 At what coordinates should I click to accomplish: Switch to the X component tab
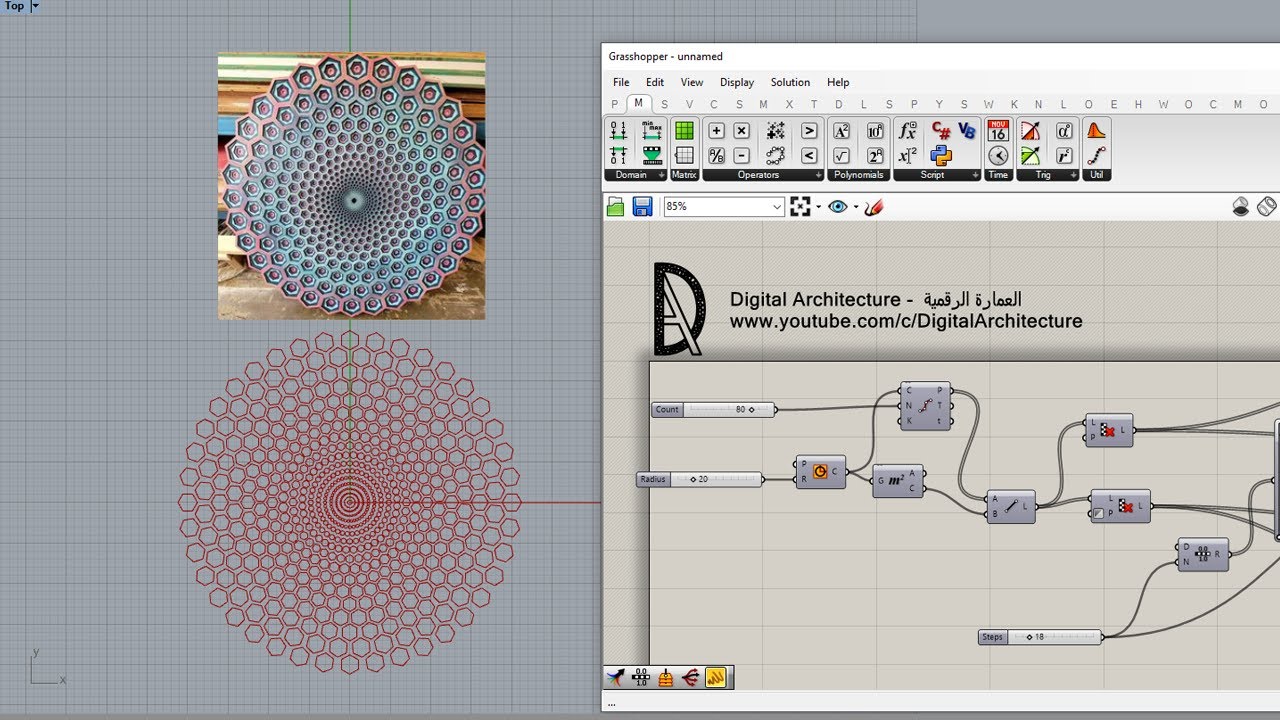point(789,104)
